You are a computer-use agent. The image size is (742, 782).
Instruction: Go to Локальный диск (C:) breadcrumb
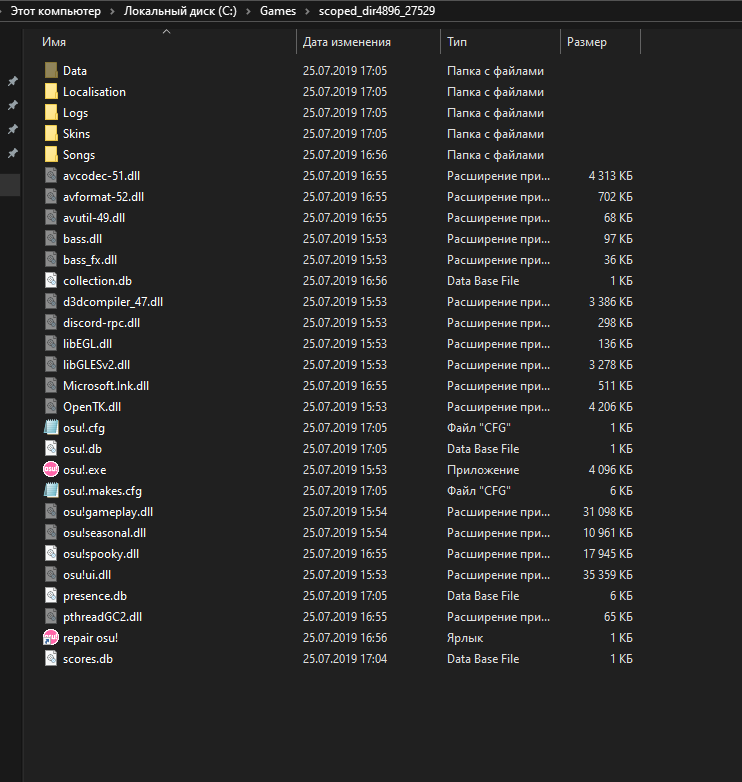tap(181, 10)
